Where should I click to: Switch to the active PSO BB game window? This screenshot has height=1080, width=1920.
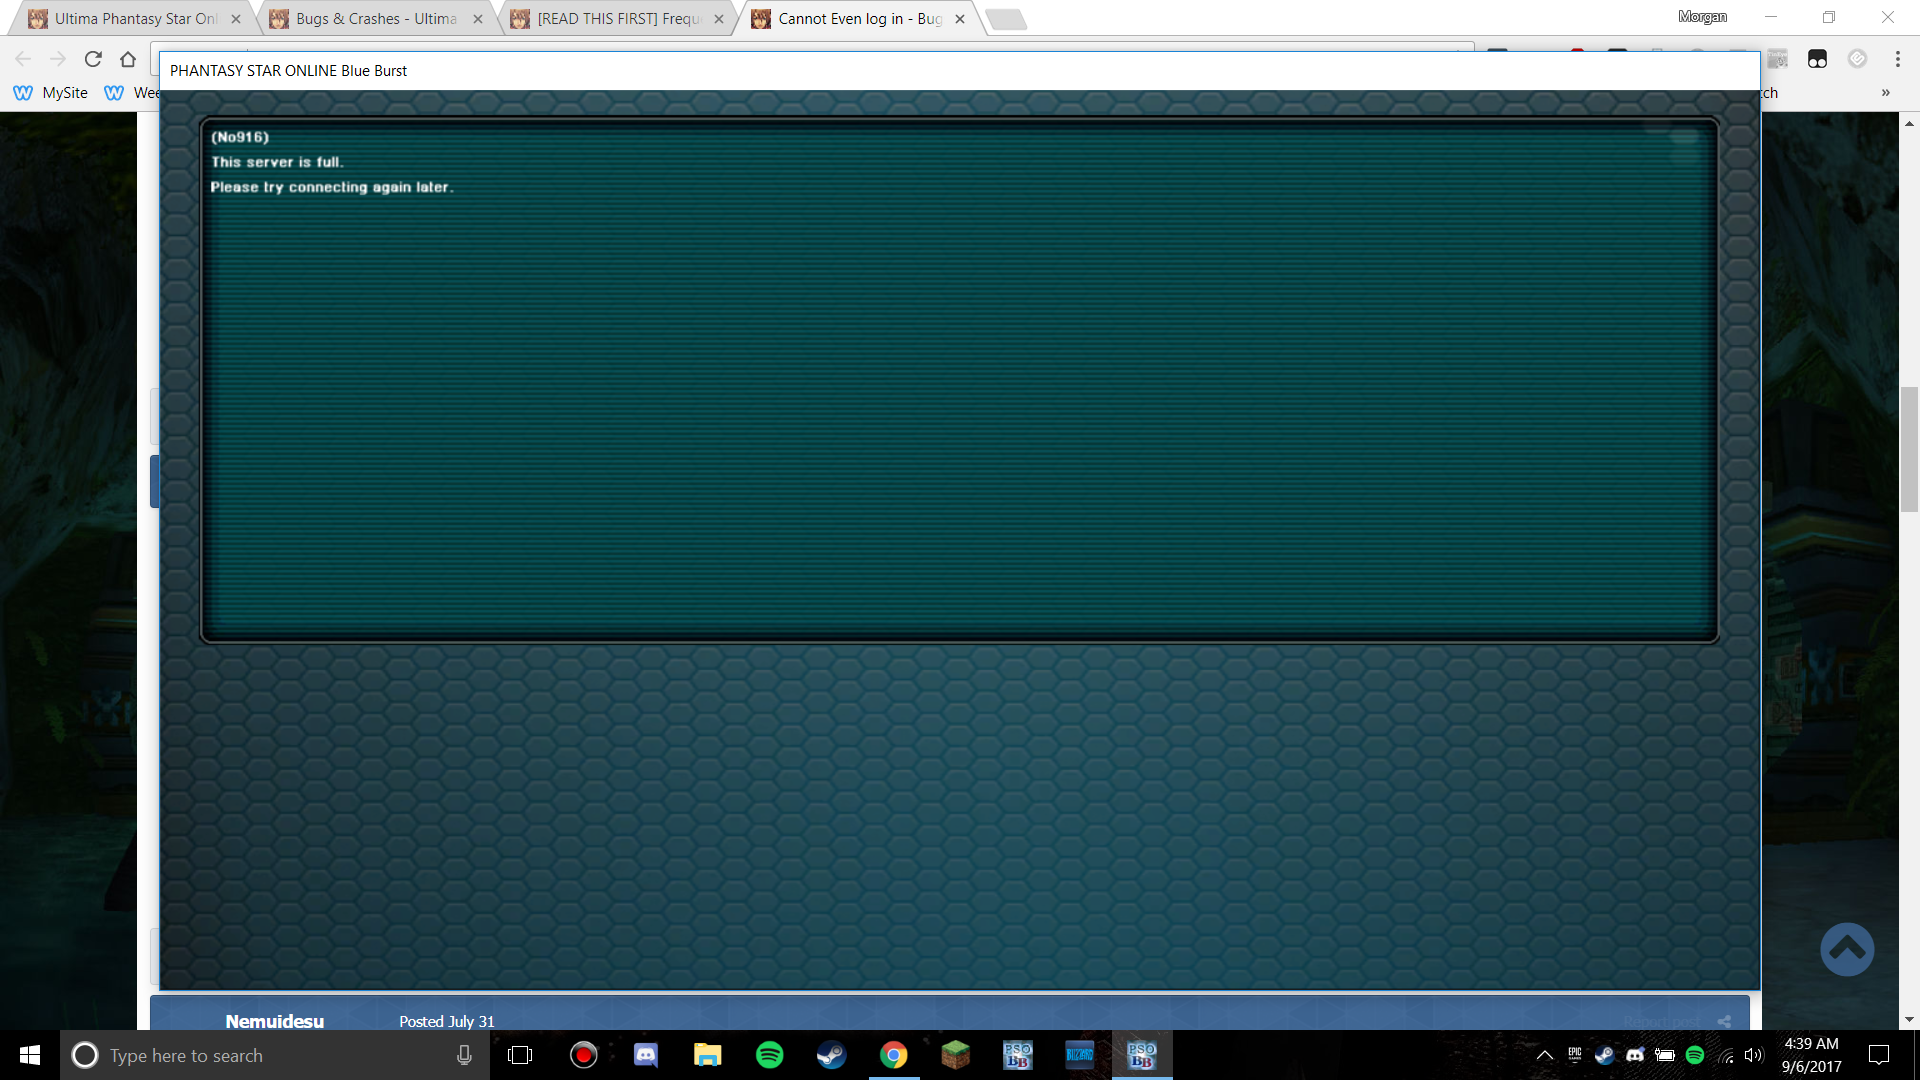coord(1142,1055)
